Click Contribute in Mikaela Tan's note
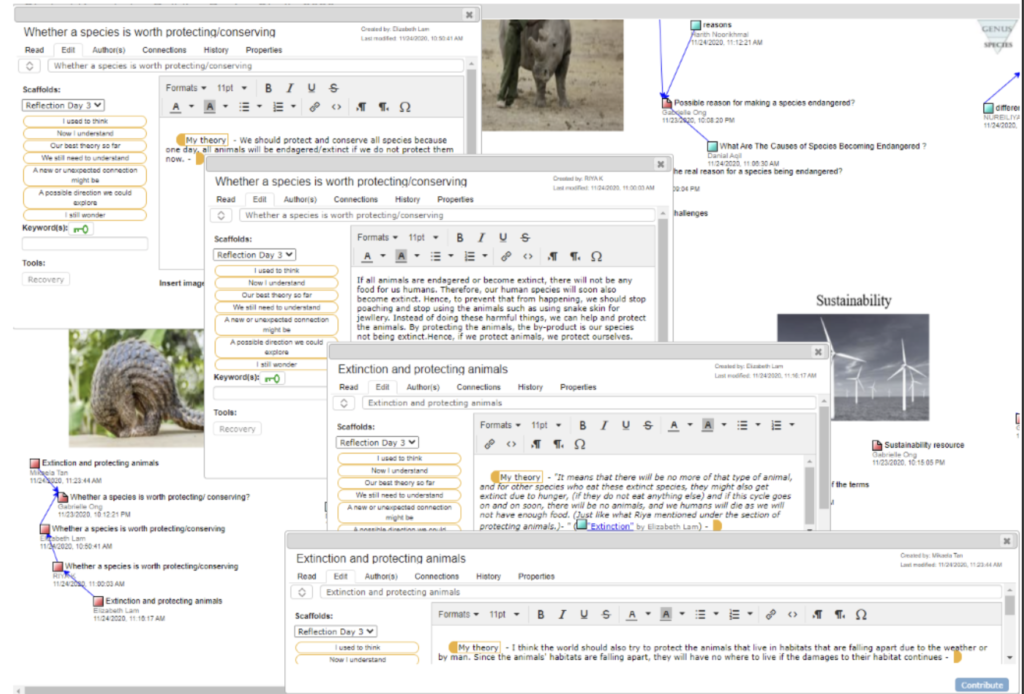This screenshot has width=1024, height=694. (x=982, y=685)
